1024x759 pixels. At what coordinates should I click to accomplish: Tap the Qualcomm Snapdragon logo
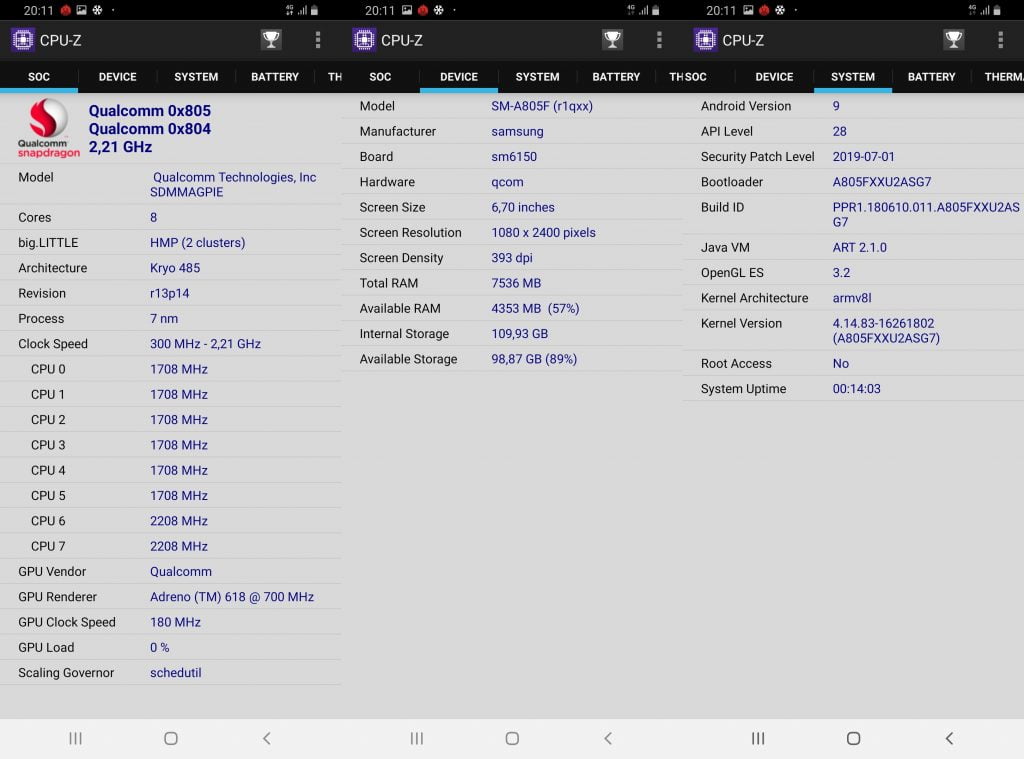click(x=48, y=128)
